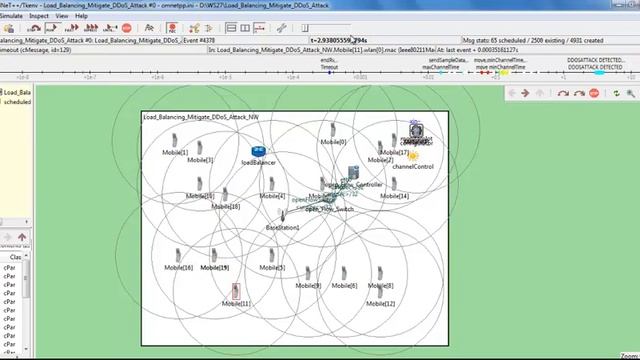
Task: Select the Mobile[1] node
Action: click(x=175, y=140)
